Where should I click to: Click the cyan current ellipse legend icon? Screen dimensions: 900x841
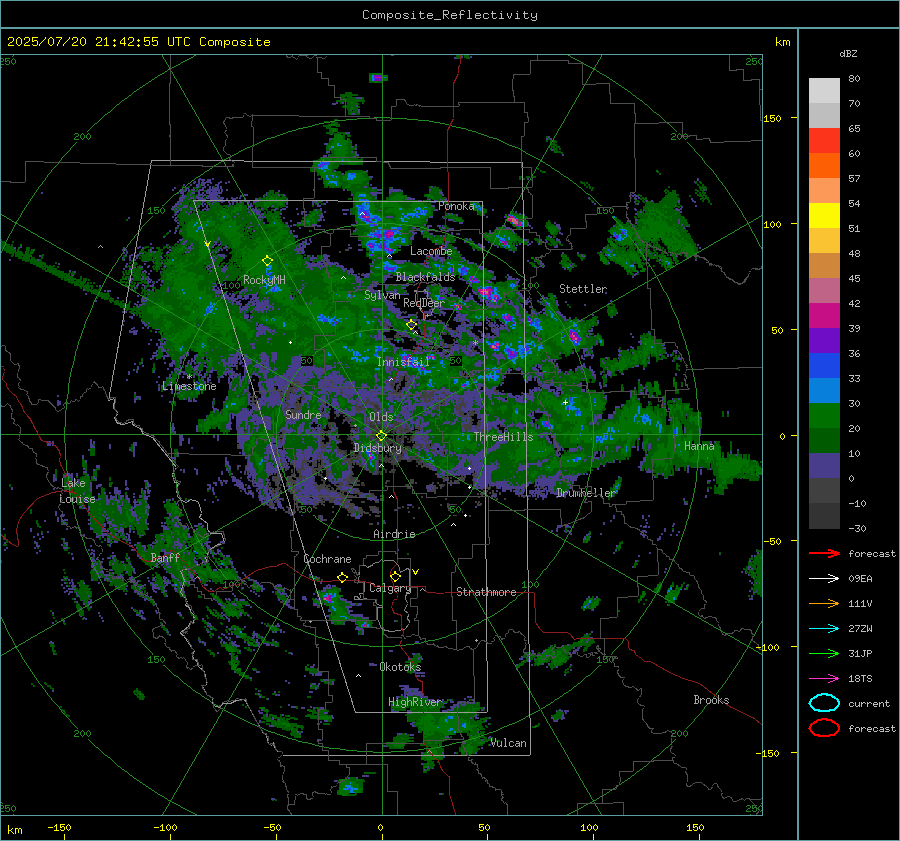point(824,703)
